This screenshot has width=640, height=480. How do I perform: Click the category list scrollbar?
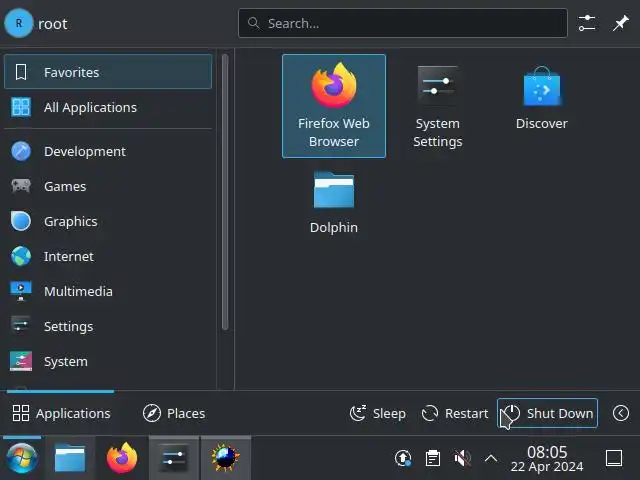[x=225, y=192]
